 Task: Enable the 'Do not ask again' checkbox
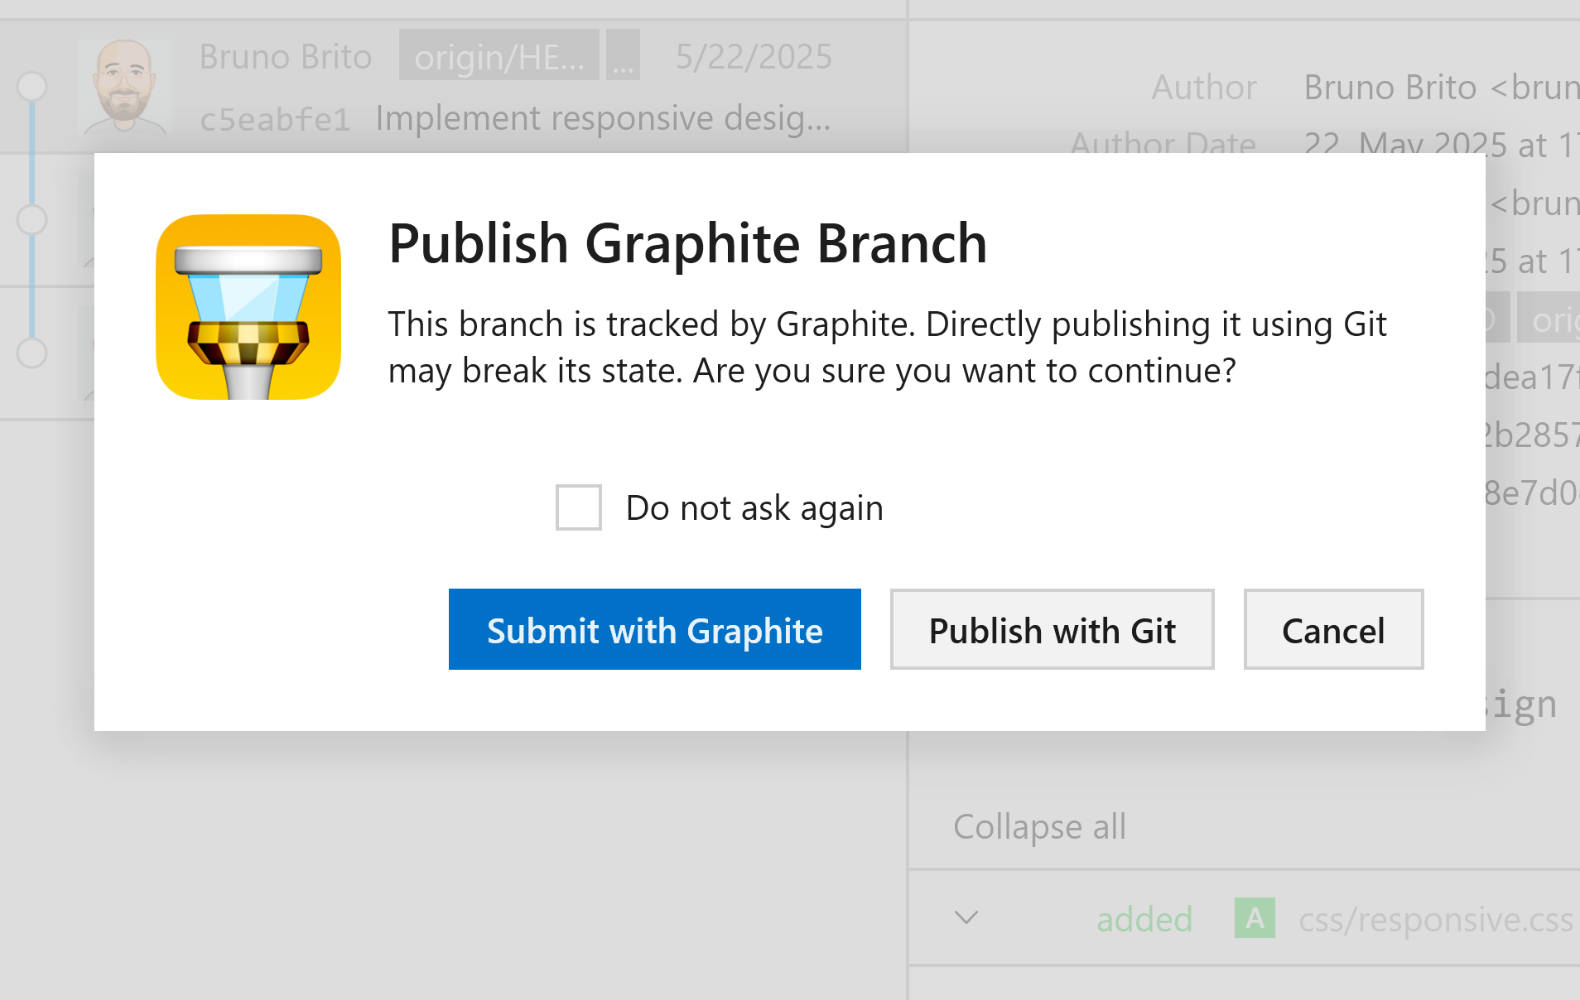click(x=578, y=507)
